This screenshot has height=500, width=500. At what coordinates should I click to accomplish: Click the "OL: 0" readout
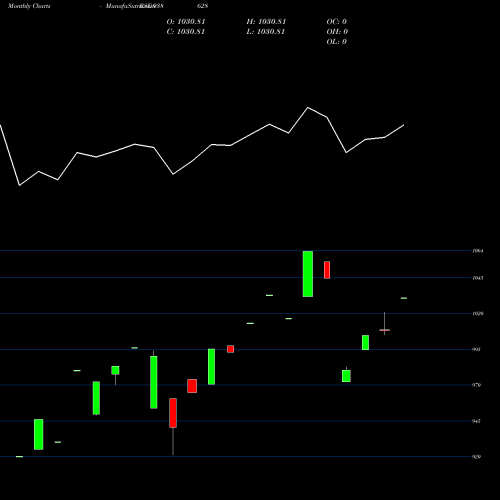coord(336,42)
